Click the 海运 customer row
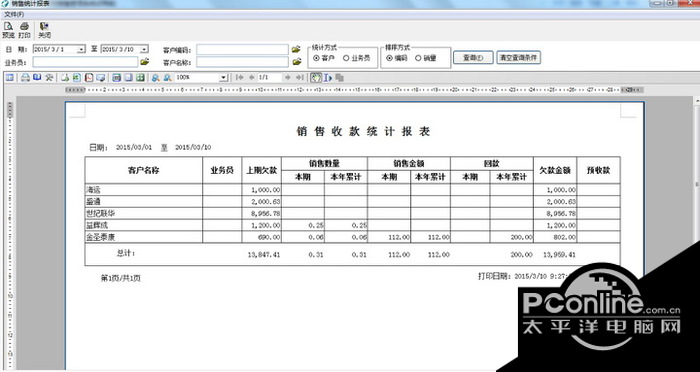700x372 pixels. click(352, 190)
